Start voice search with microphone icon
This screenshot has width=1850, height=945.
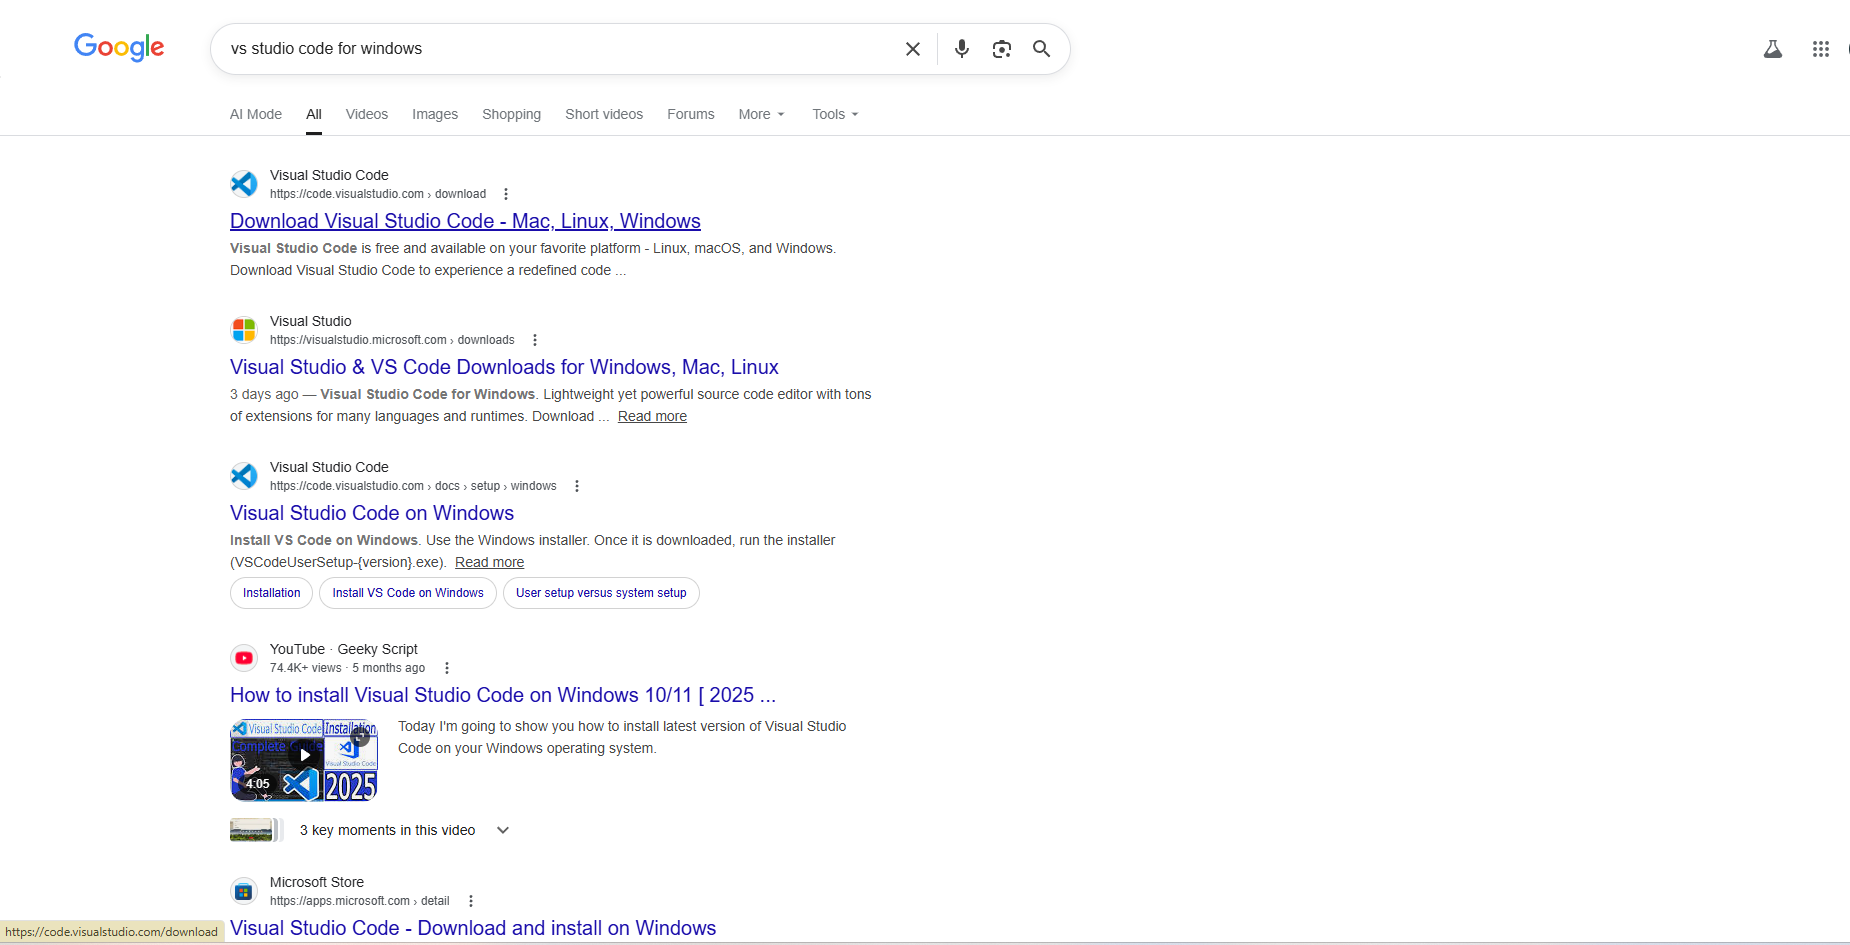(x=962, y=49)
